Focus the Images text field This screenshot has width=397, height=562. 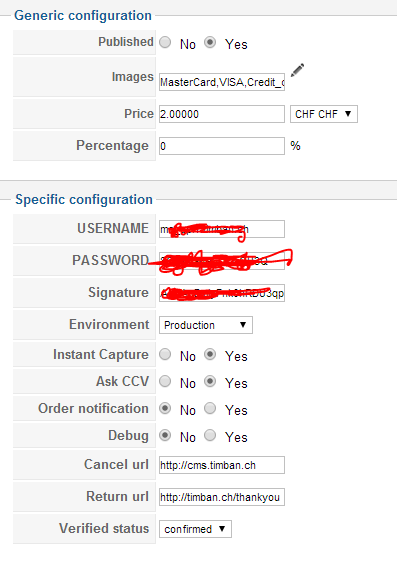point(222,82)
